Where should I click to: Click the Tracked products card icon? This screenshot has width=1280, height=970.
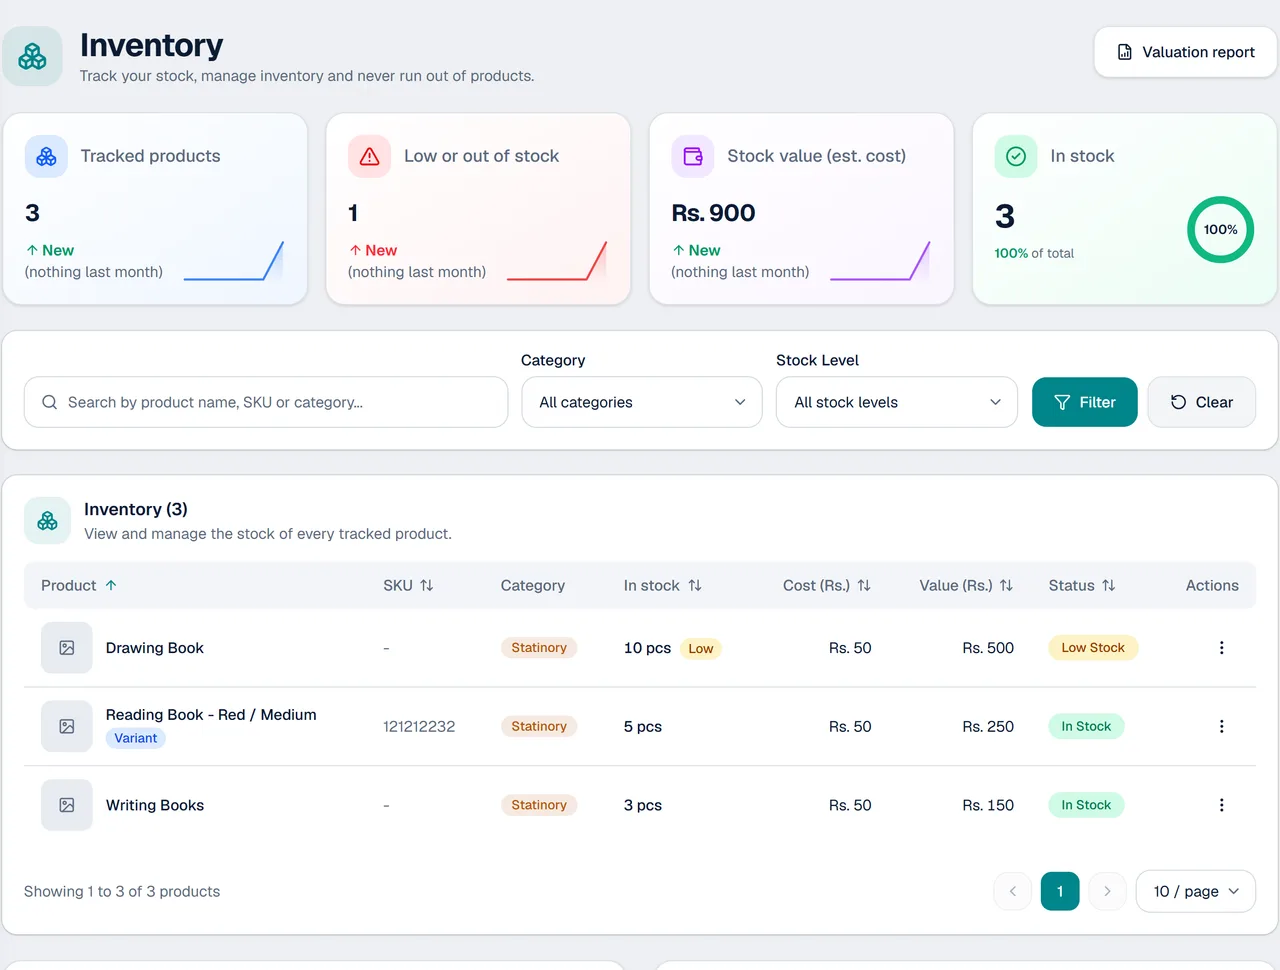[x=46, y=156]
